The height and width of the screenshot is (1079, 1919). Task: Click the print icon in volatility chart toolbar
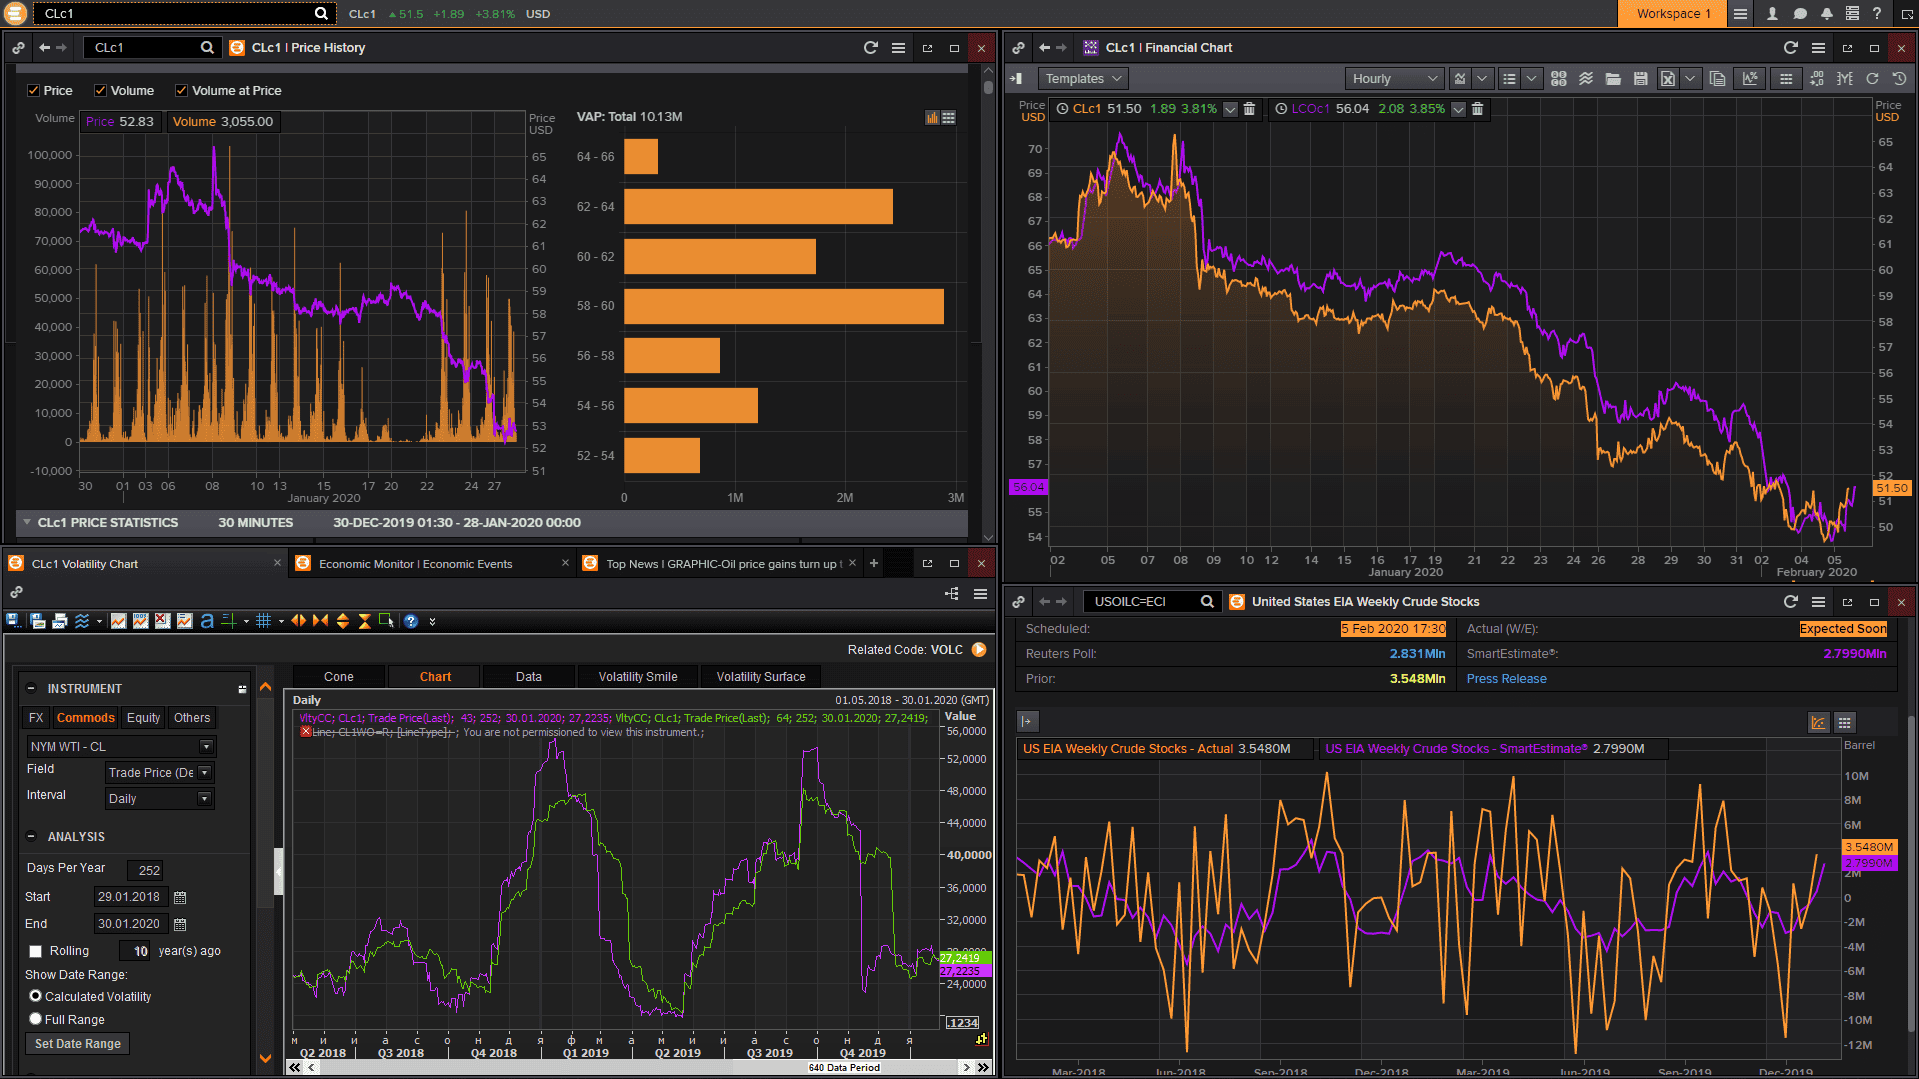click(60, 621)
